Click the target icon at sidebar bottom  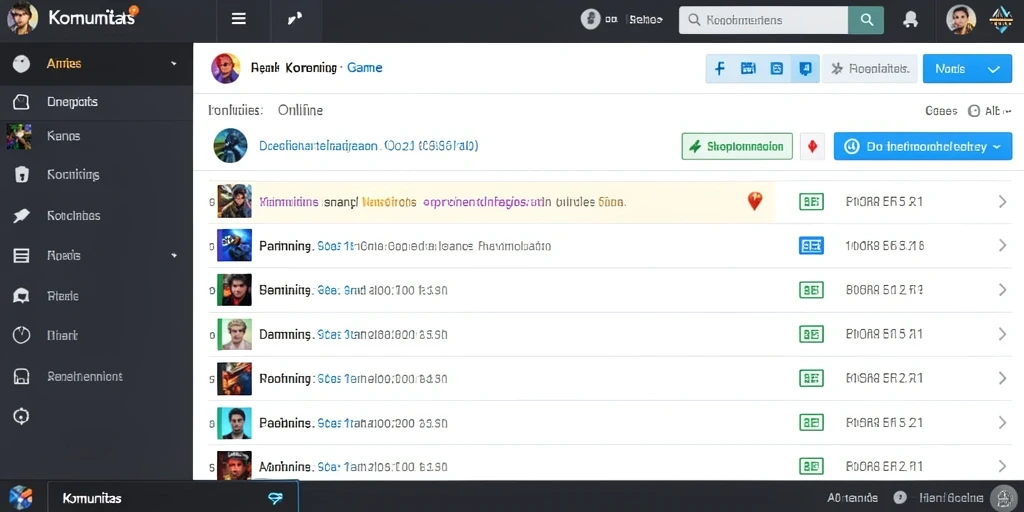pyautogui.click(x=22, y=416)
